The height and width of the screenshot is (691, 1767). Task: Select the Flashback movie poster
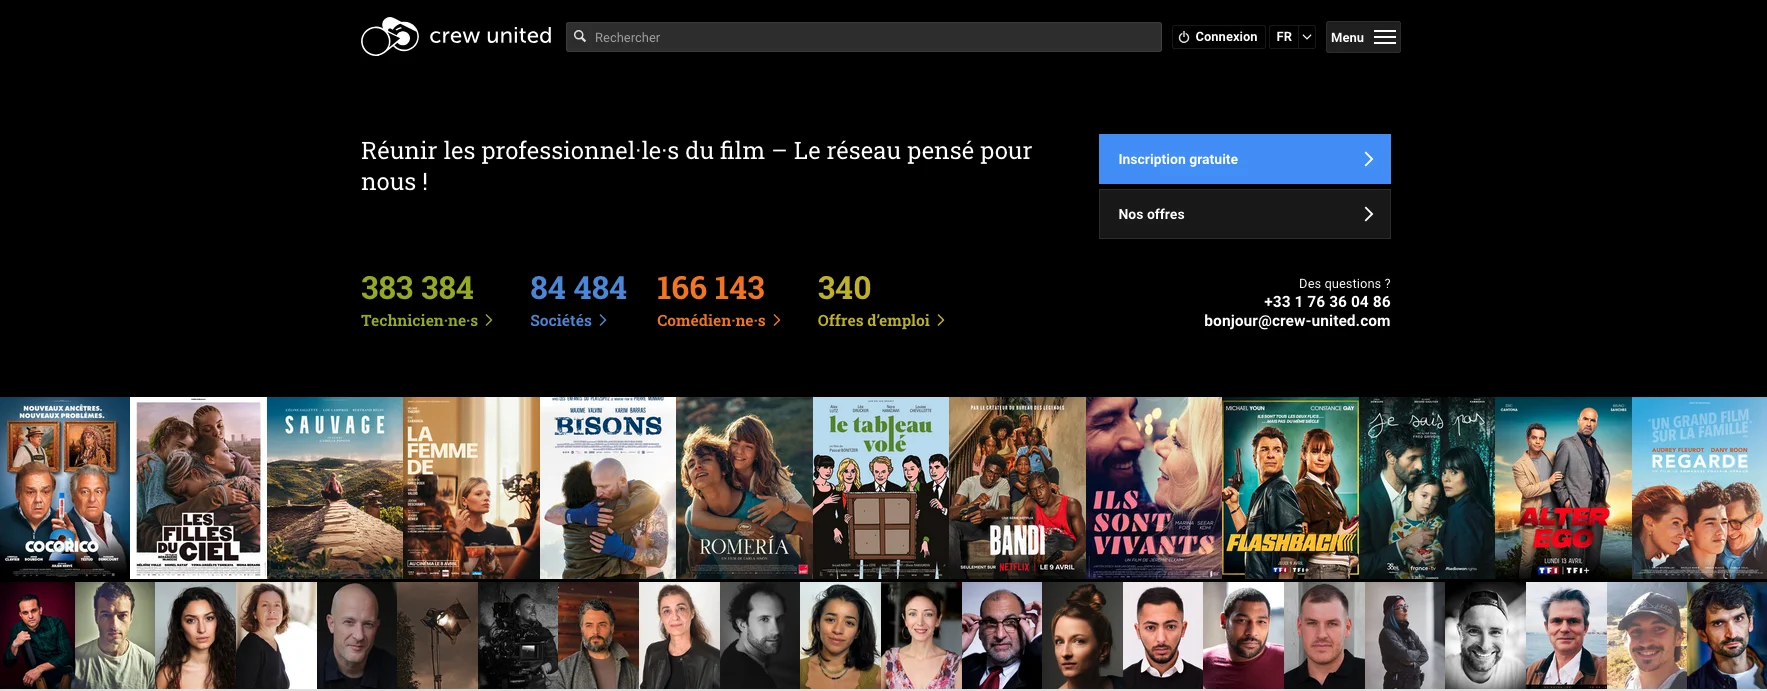coord(1290,487)
